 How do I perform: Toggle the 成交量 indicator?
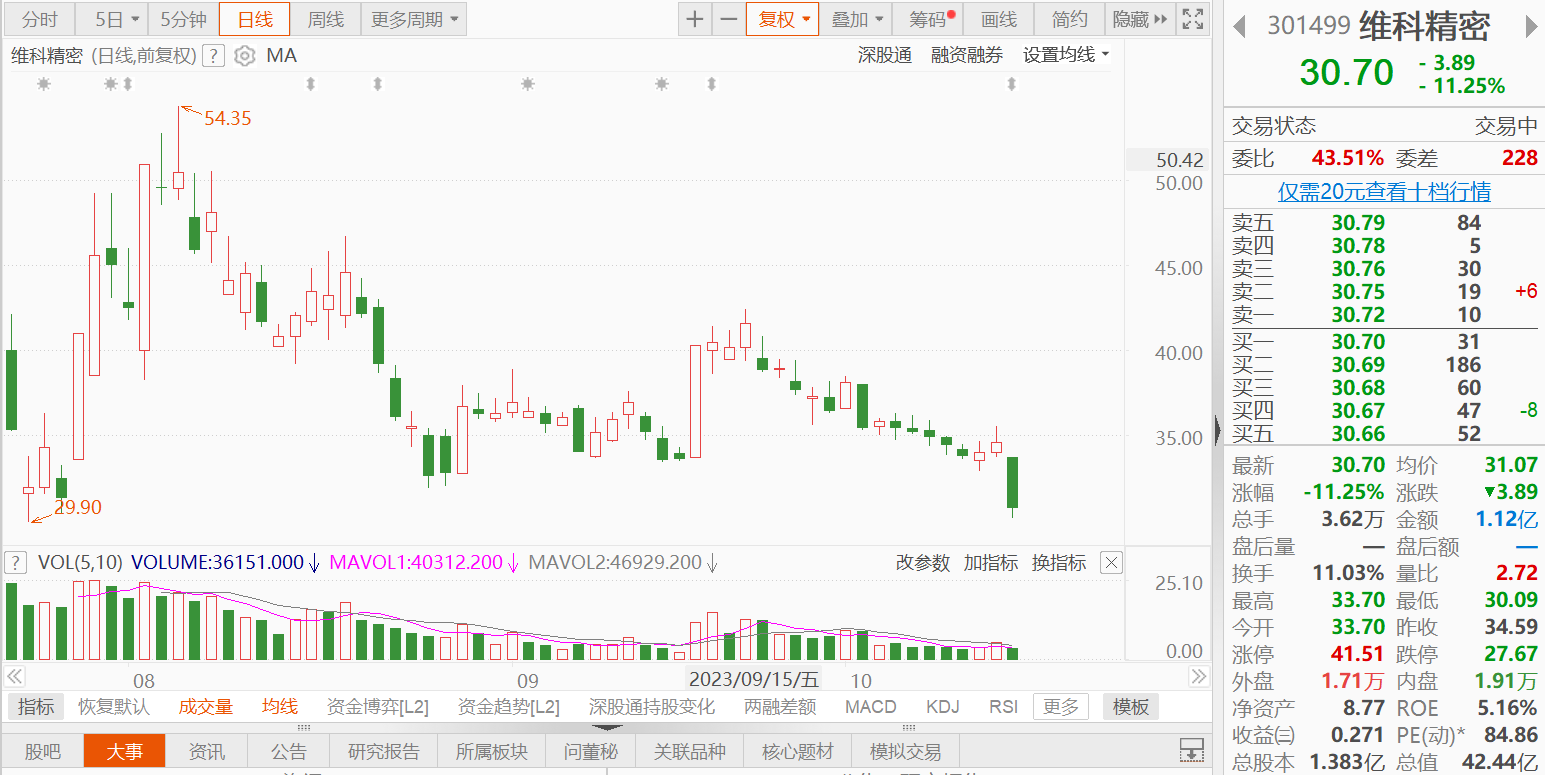coord(206,707)
